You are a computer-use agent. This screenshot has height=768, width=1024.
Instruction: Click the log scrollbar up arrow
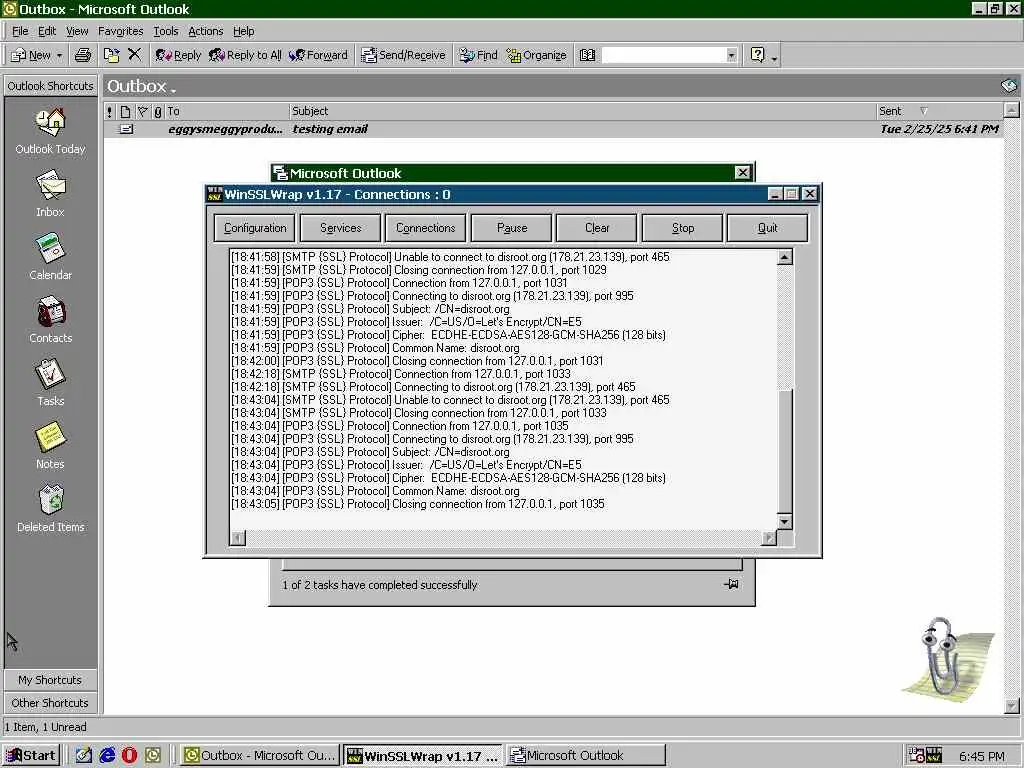[x=785, y=257]
